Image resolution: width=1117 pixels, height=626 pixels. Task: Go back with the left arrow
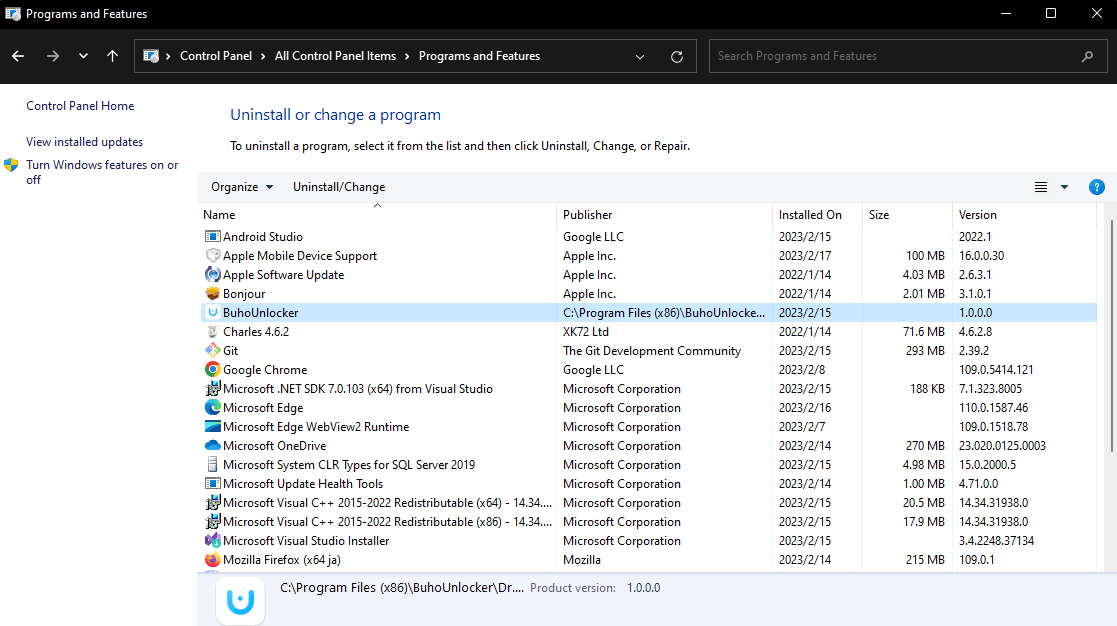coord(18,56)
